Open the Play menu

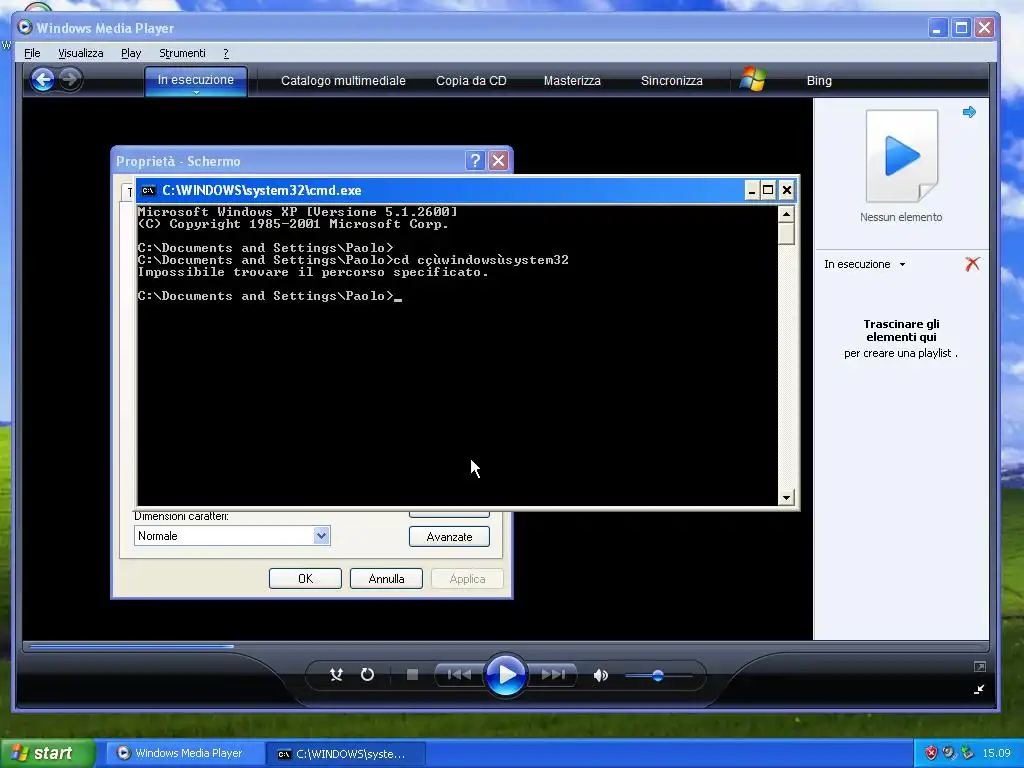(131, 53)
